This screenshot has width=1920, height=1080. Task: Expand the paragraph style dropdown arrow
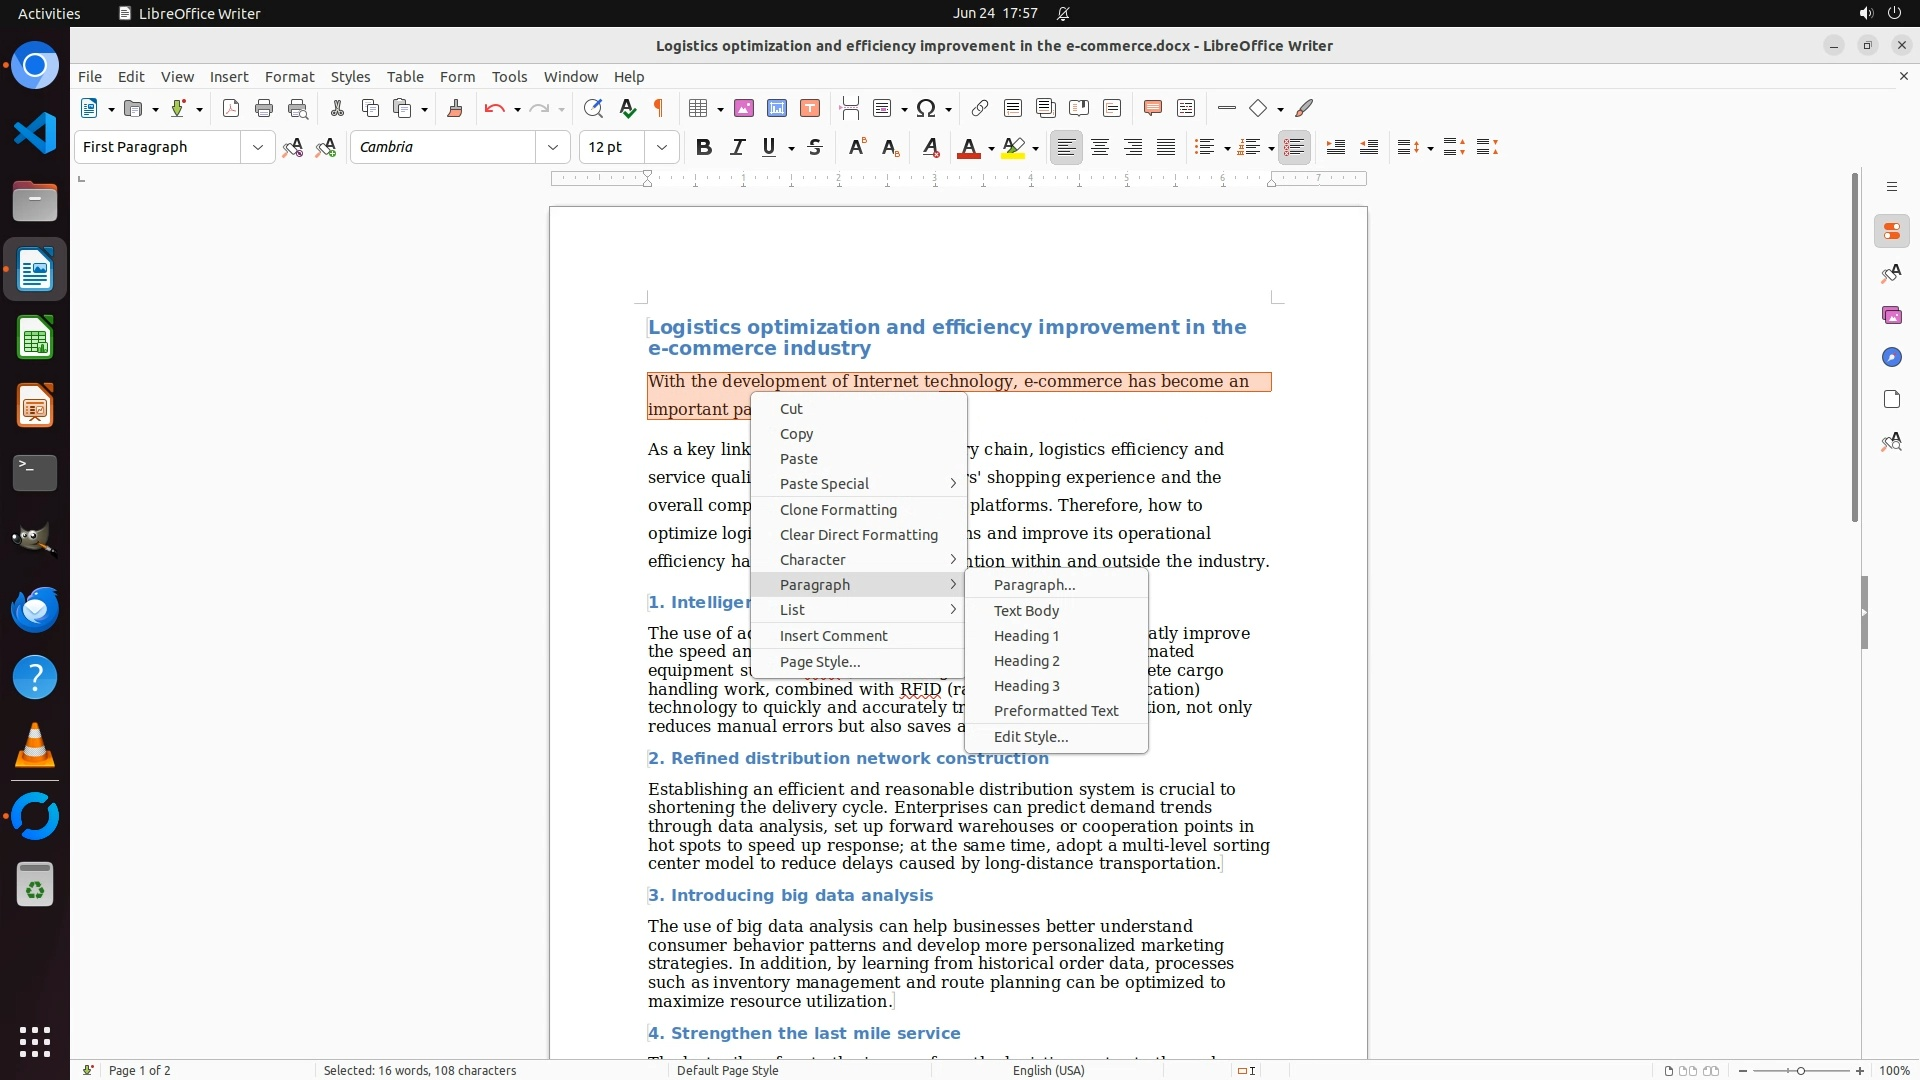click(257, 148)
